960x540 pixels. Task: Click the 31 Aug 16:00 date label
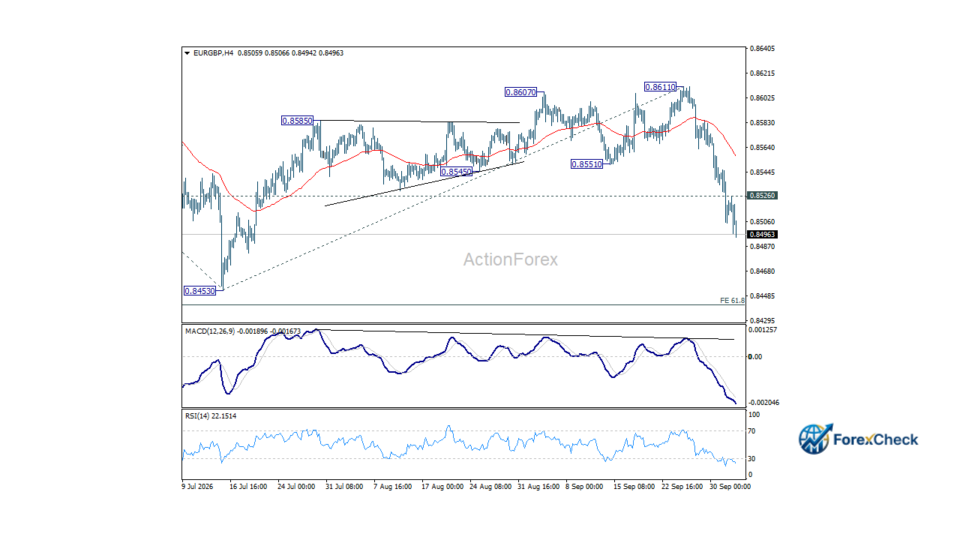pyautogui.click(x=538, y=487)
